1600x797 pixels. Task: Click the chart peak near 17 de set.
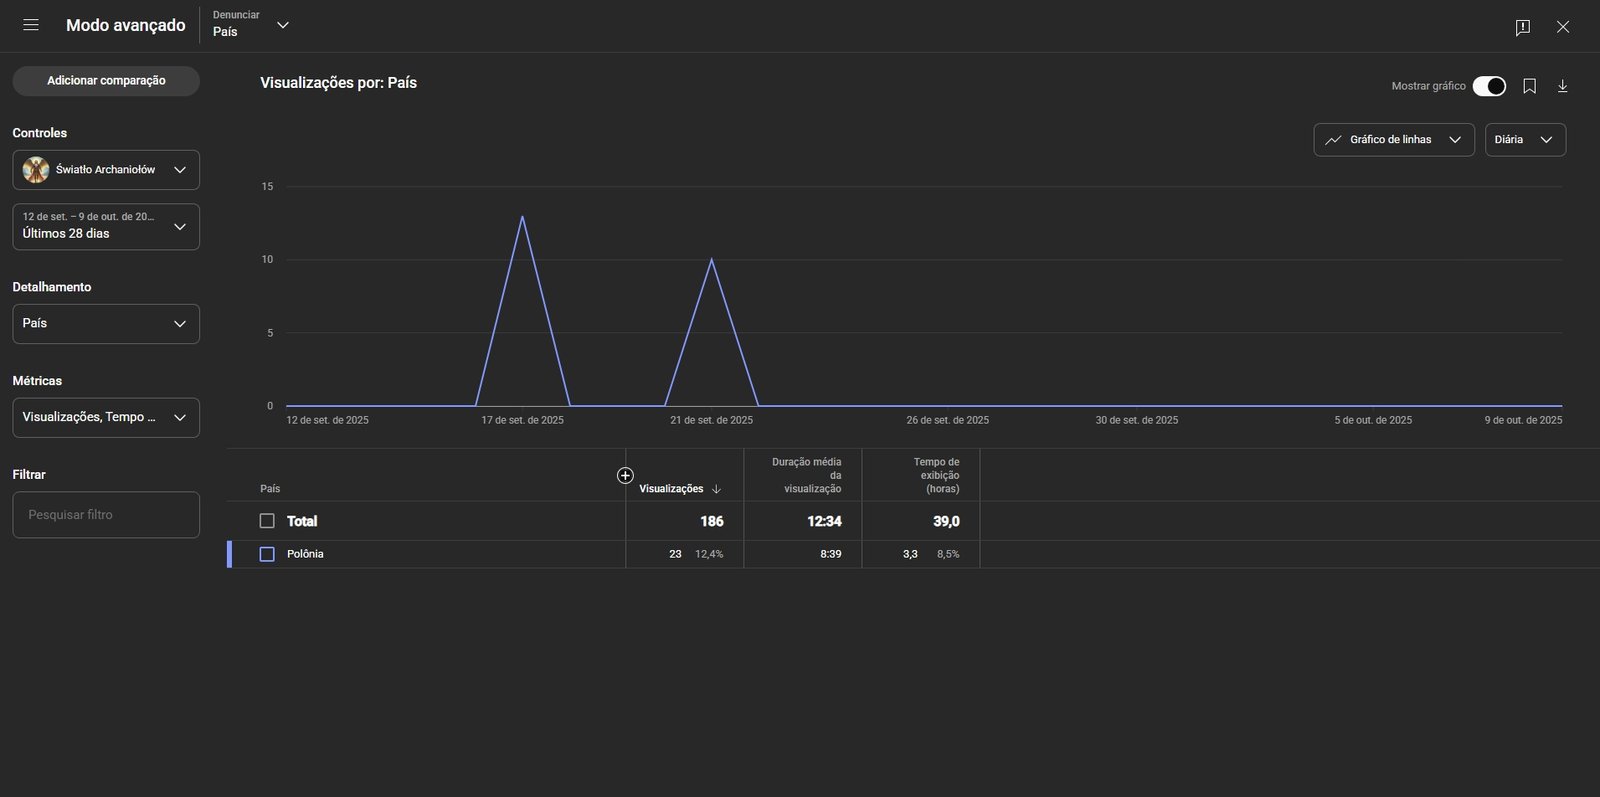[522, 217]
